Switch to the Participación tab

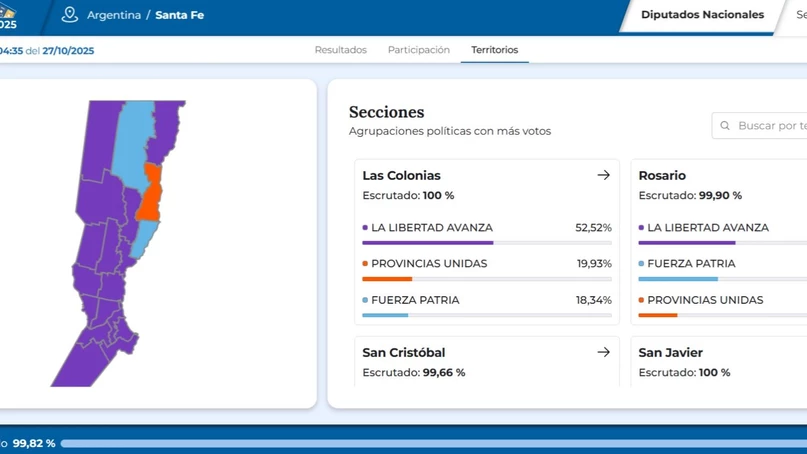click(418, 50)
